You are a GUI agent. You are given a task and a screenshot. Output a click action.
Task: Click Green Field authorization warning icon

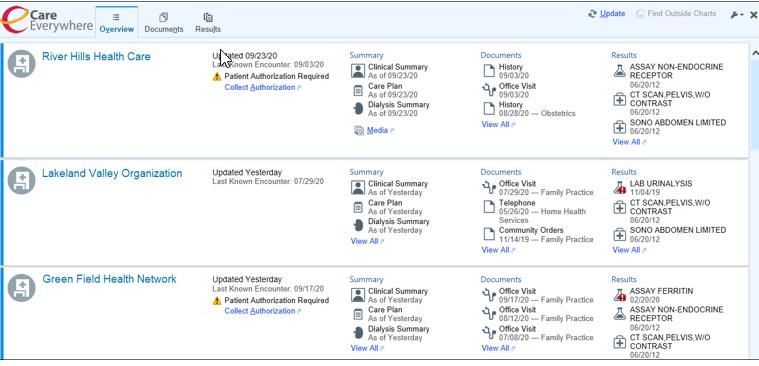(217, 301)
